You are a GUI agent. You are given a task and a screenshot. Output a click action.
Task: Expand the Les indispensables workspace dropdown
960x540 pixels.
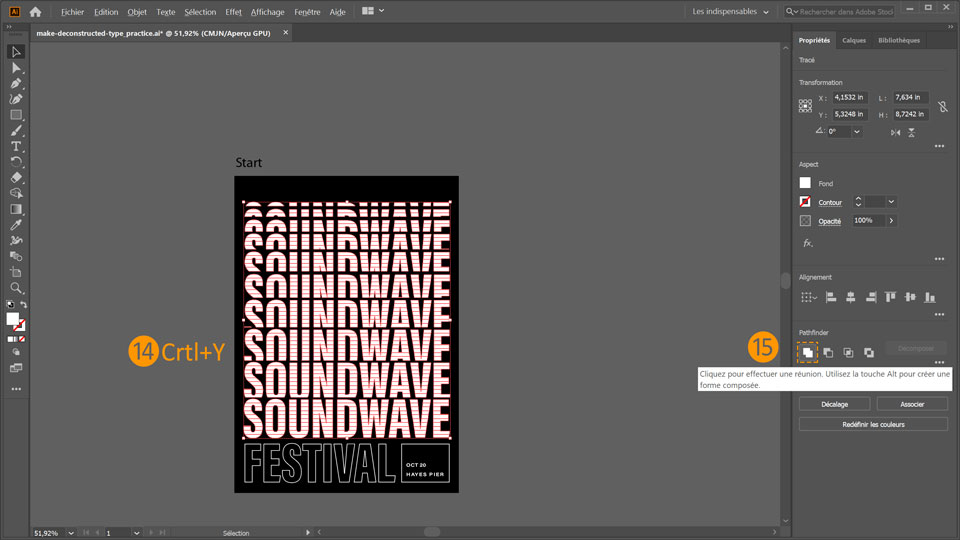tap(766, 12)
